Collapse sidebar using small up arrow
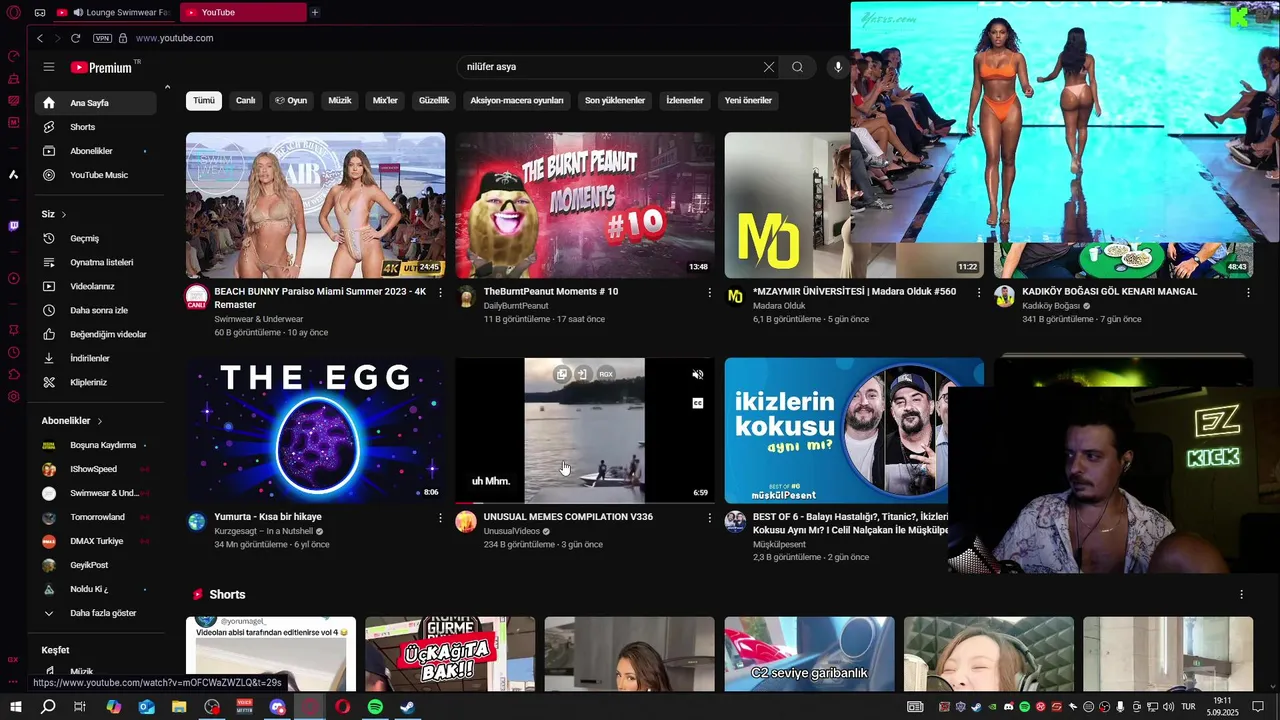Image resolution: width=1280 pixels, height=720 pixels. coord(167,88)
